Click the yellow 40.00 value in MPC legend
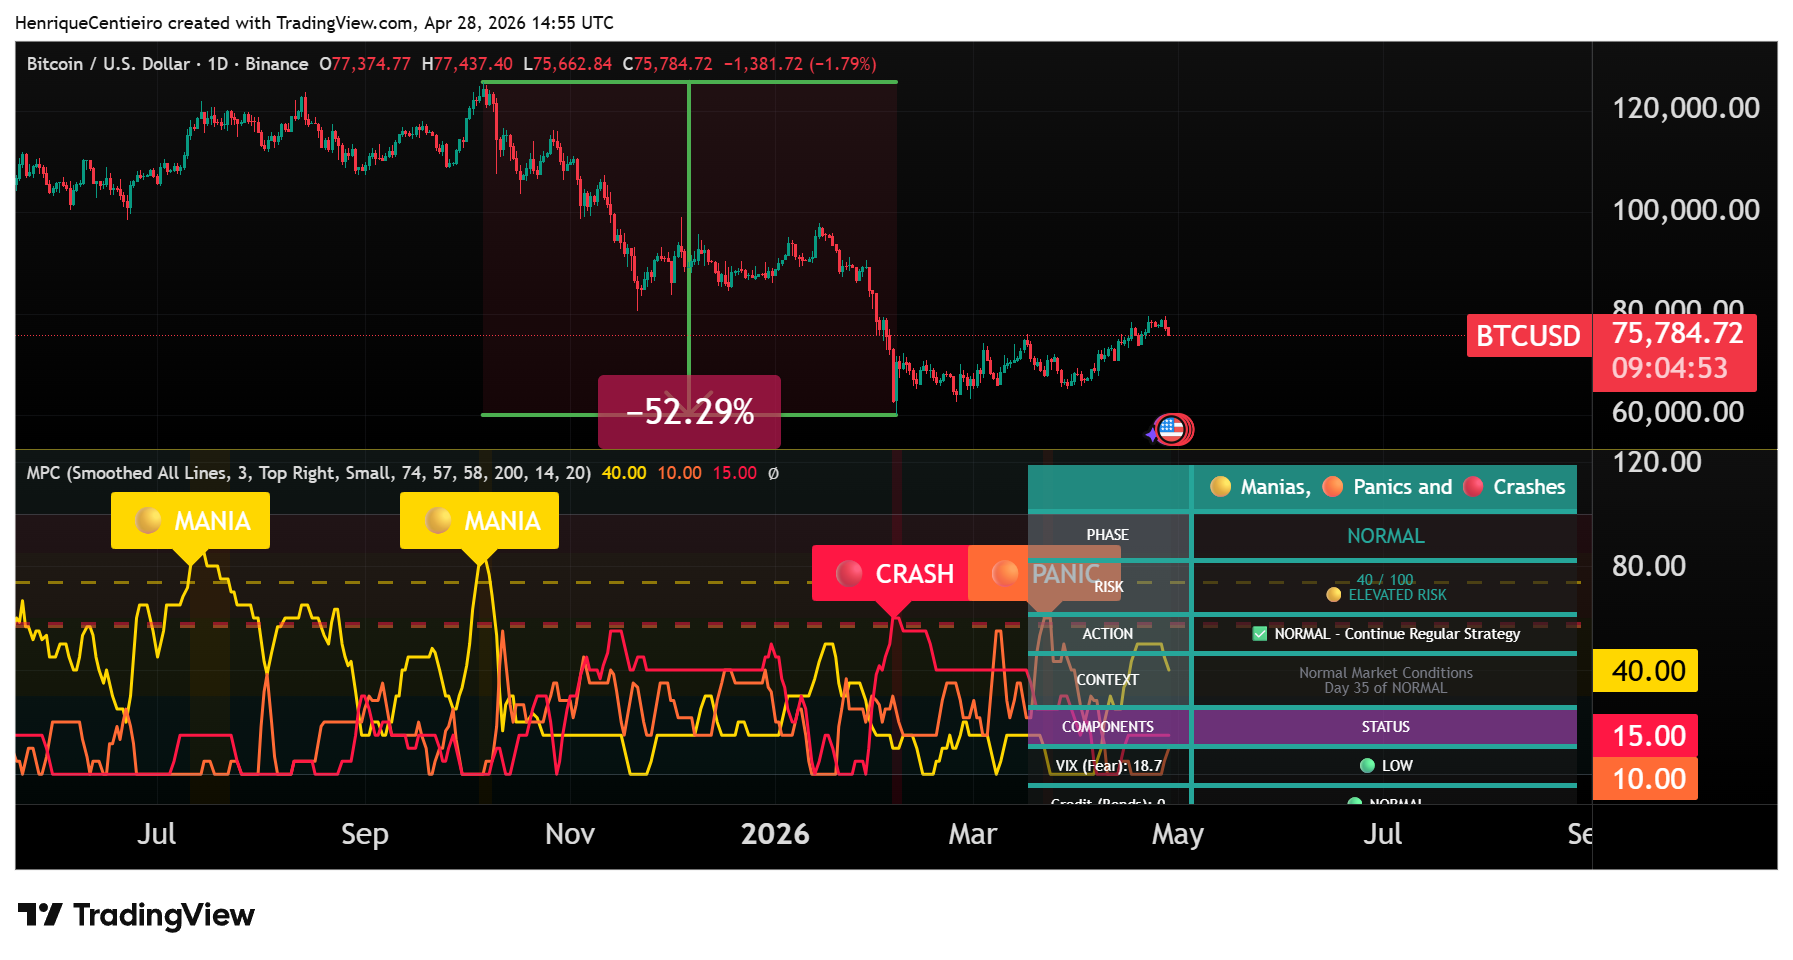This screenshot has height=960, width=1793. [x=624, y=473]
